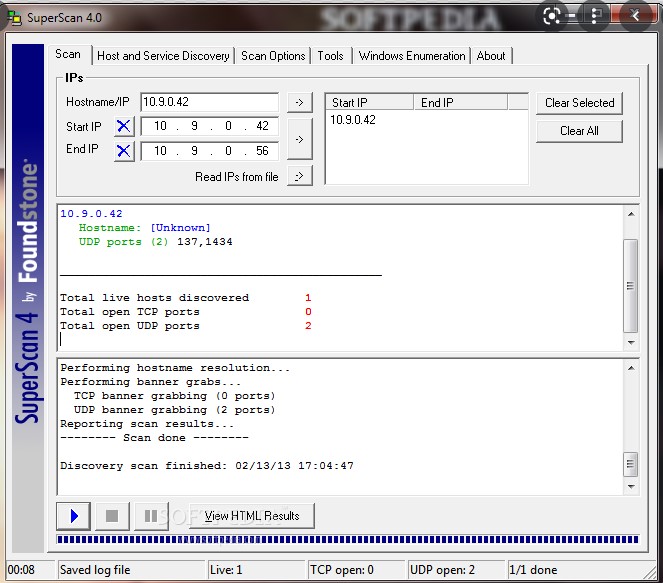The width and height of the screenshot is (663, 583).
Task: Click the Hostname: [Unknown] line
Action: point(144,227)
